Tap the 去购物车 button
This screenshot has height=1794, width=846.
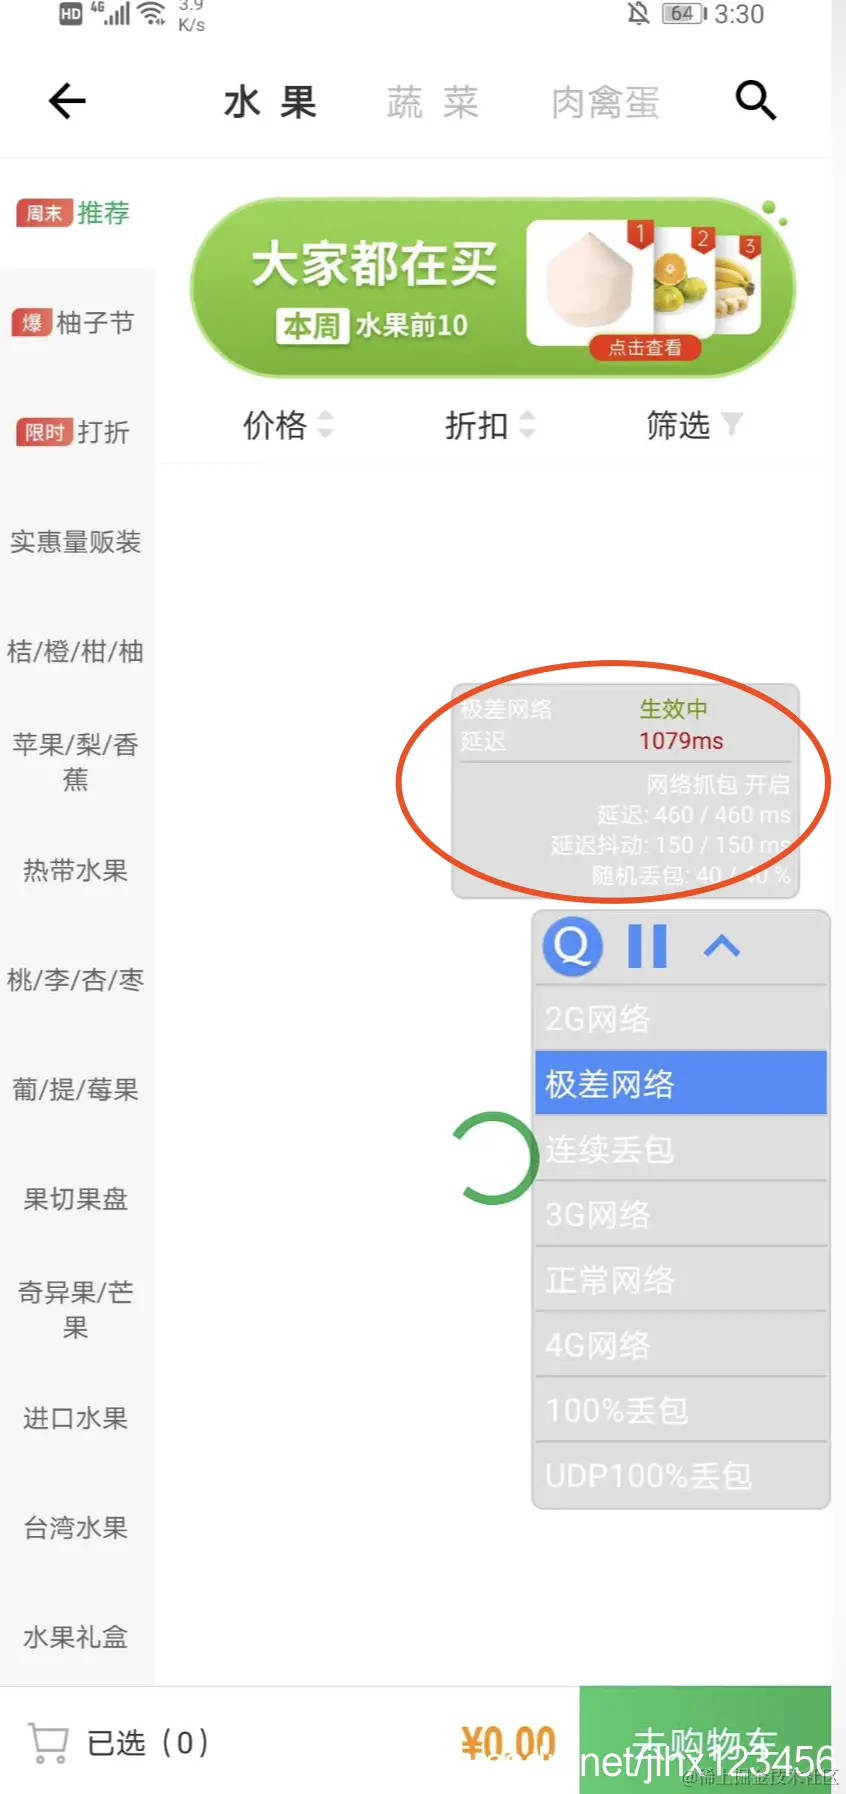point(705,1740)
